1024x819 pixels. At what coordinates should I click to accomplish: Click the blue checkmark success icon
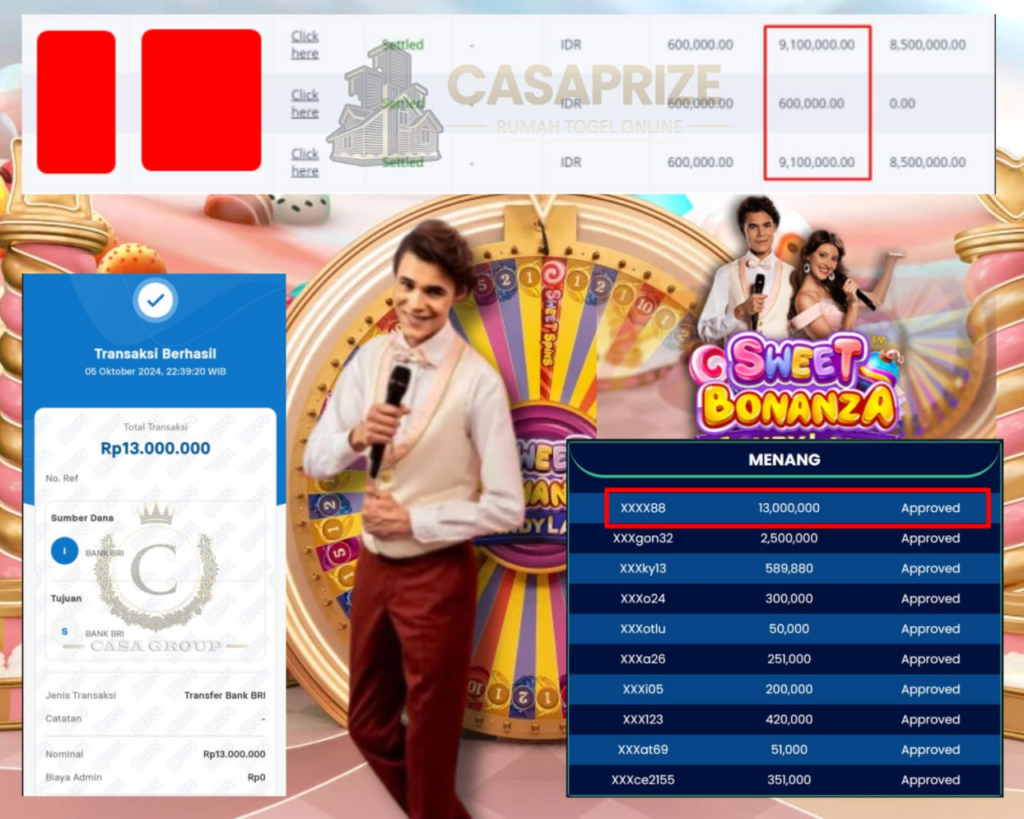click(155, 301)
